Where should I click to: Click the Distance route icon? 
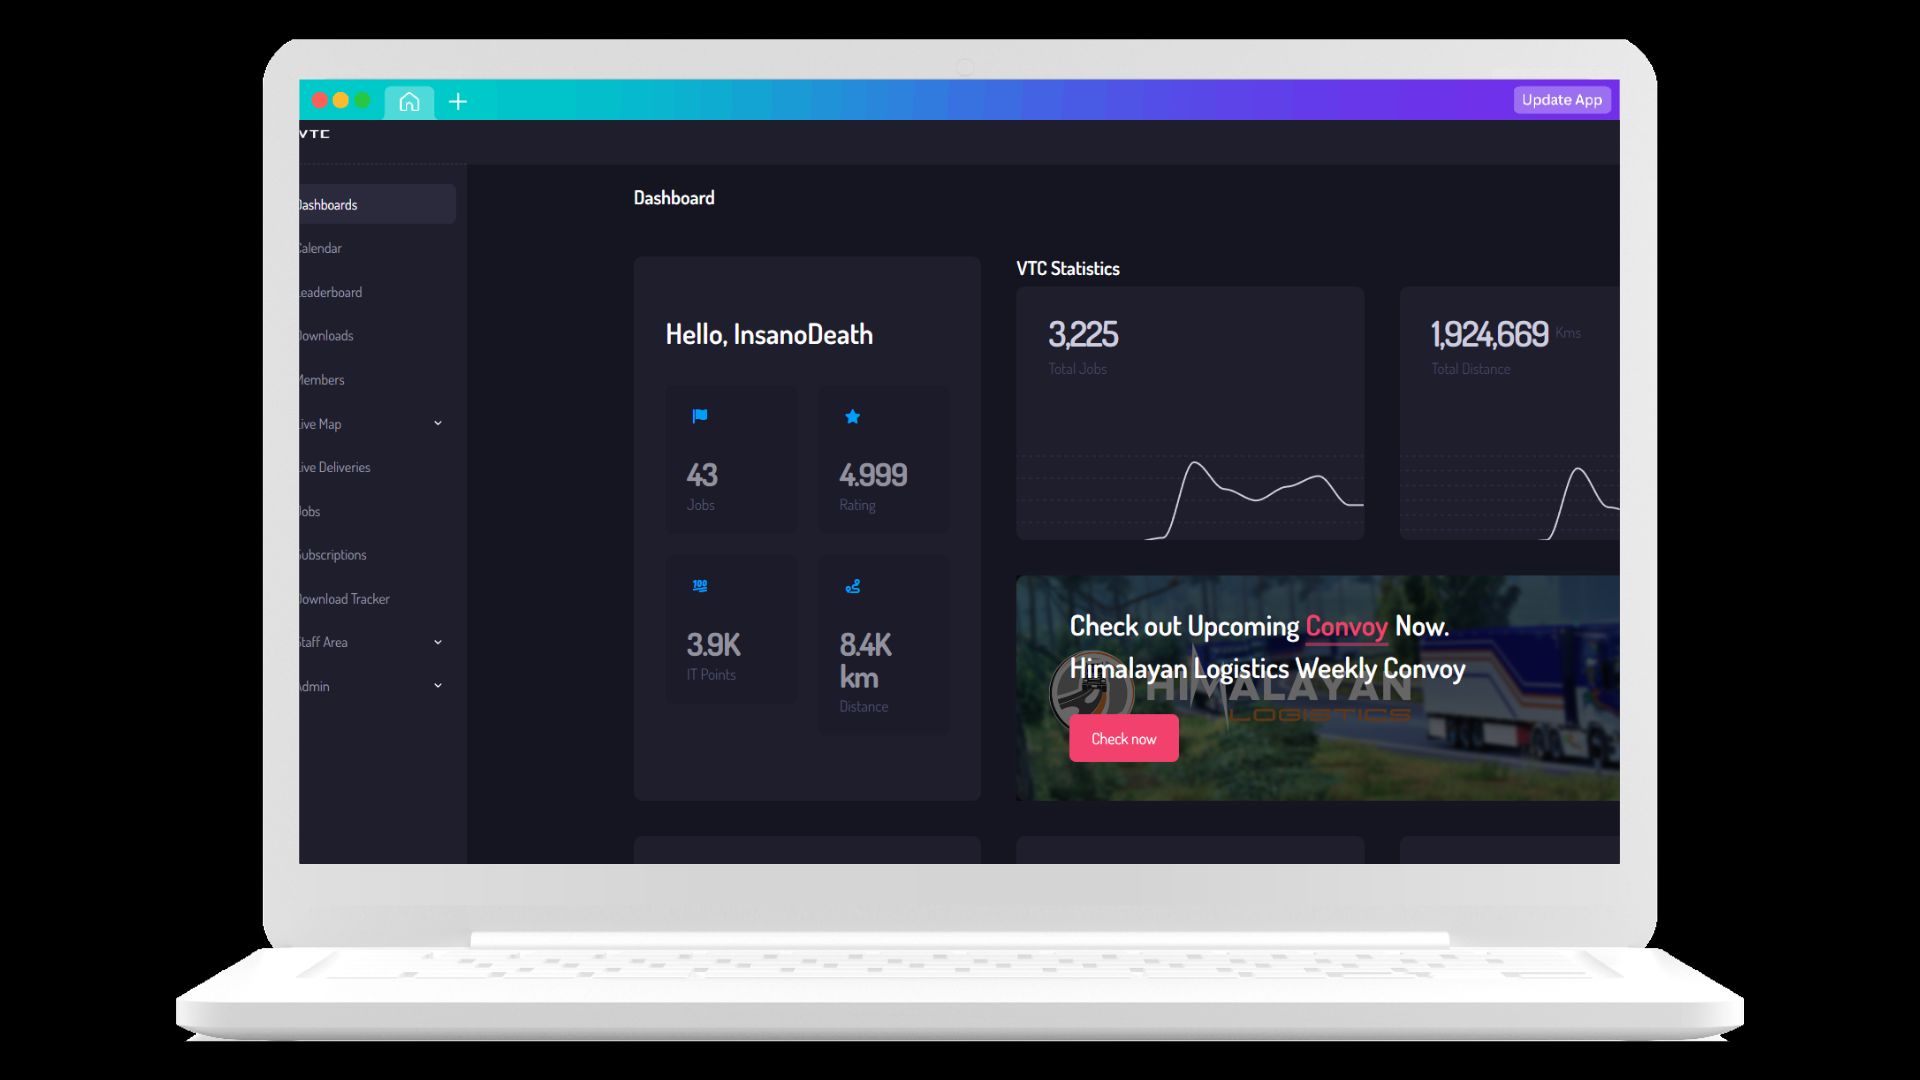[x=853, y=586]
